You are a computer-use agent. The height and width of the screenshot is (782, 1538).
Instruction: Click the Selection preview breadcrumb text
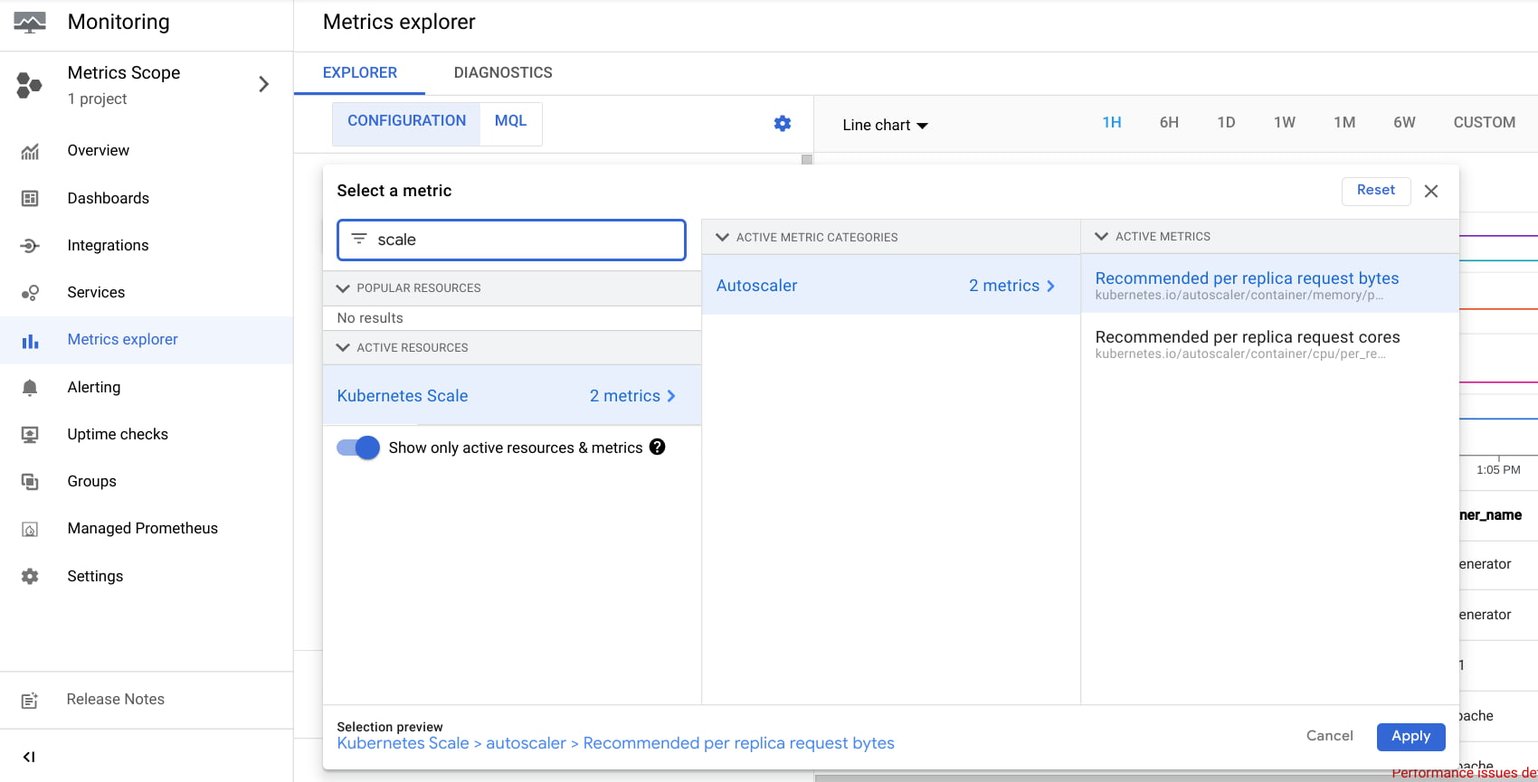click(616, 744)
